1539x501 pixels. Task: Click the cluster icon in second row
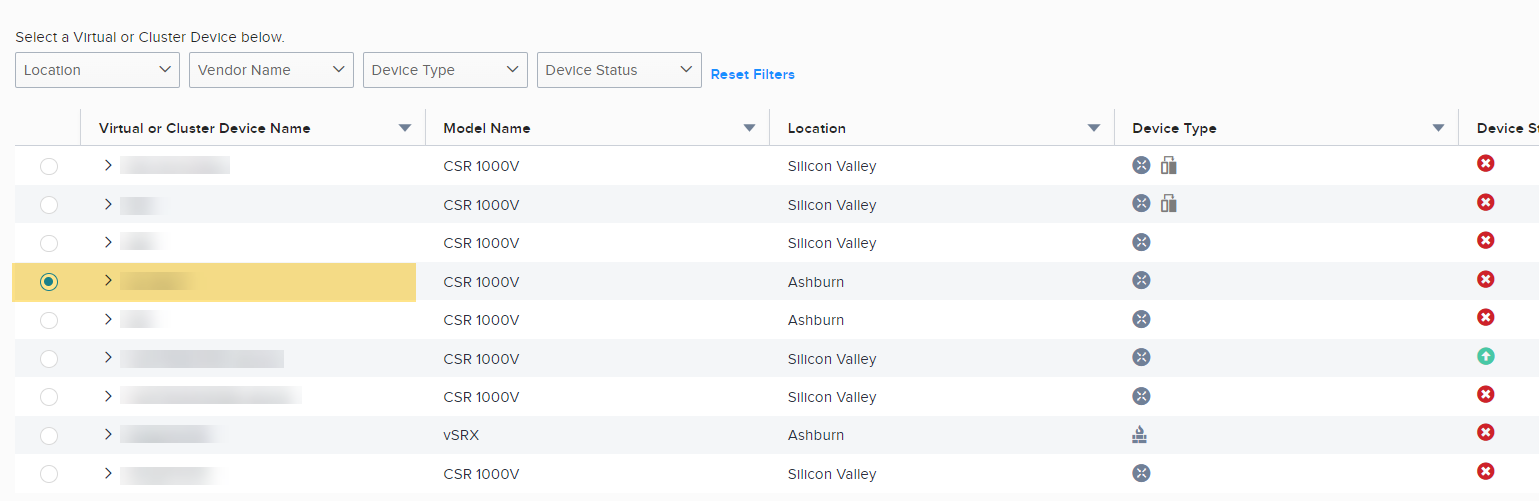click(x=1168, y=204)
